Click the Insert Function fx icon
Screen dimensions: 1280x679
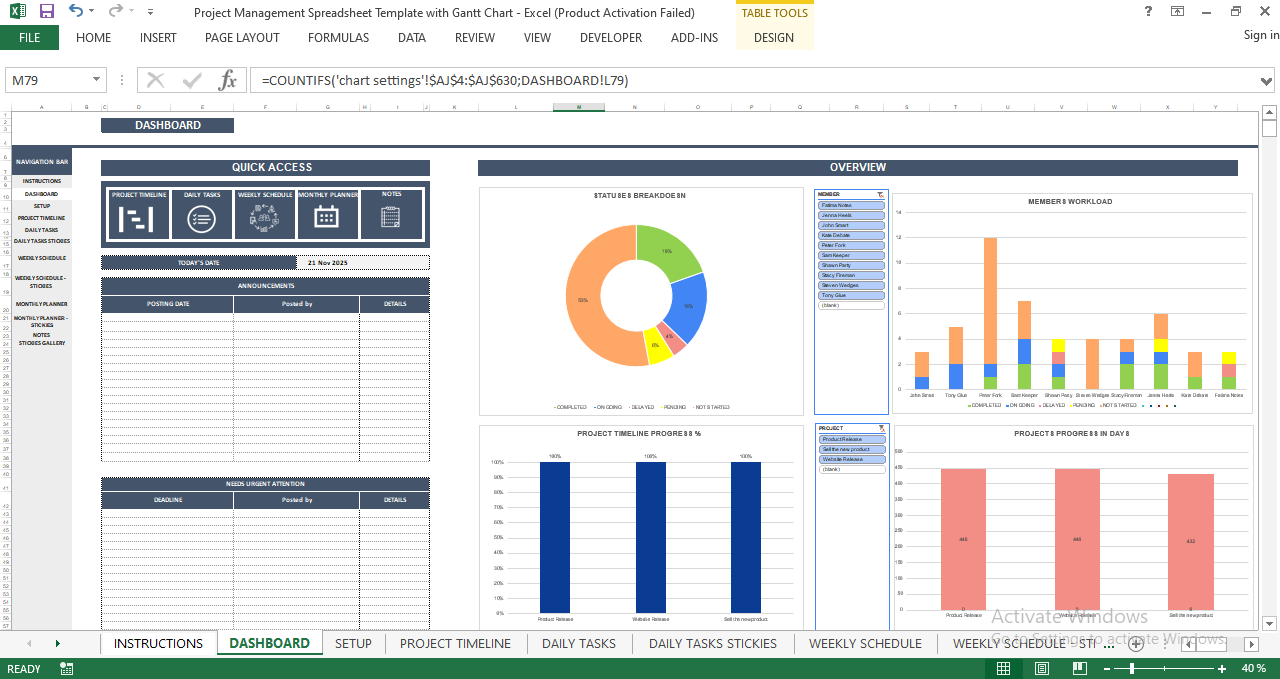click(x=228, y=80)
